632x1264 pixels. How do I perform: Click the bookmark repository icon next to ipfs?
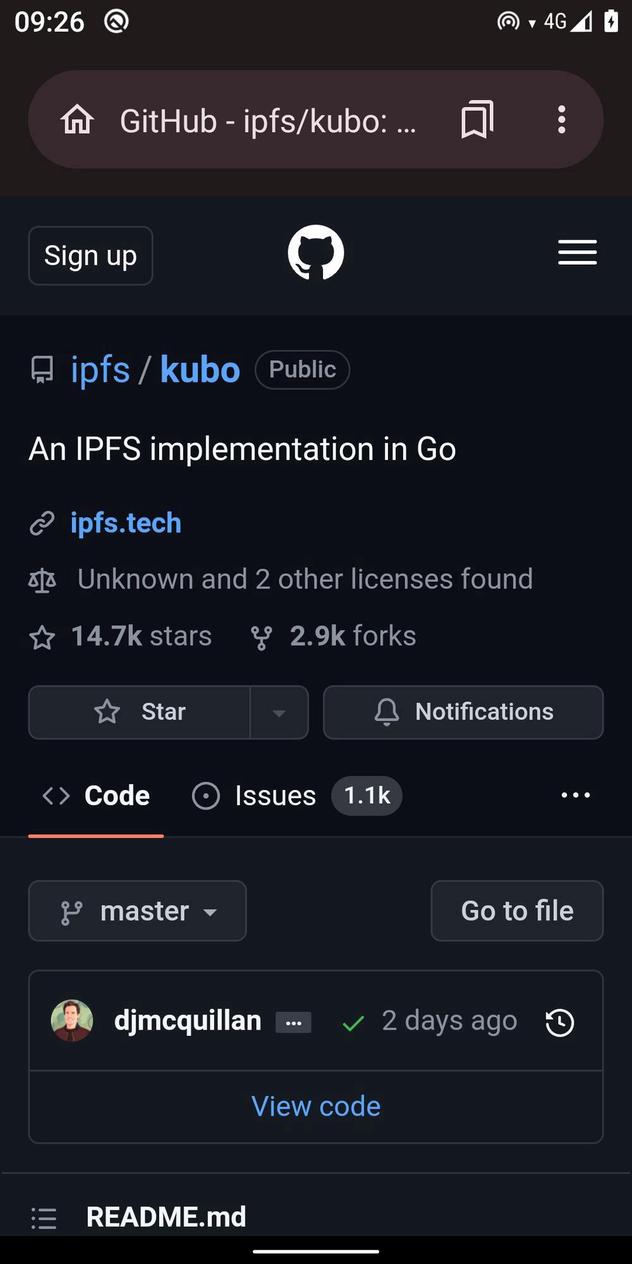click(41, 369)
